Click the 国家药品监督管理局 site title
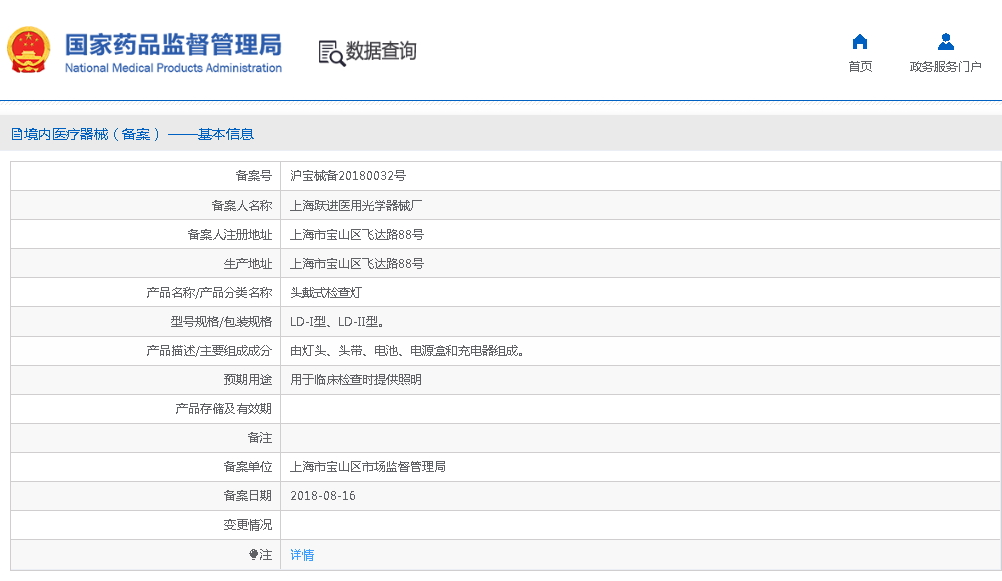Screen dimensions: 1002x581 (x=173, y=45)
